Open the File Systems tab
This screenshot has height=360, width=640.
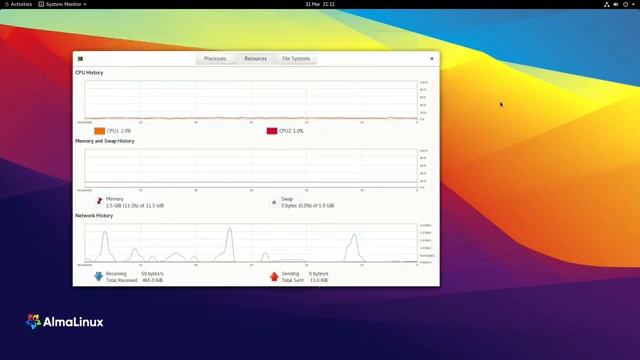point(296,59)
